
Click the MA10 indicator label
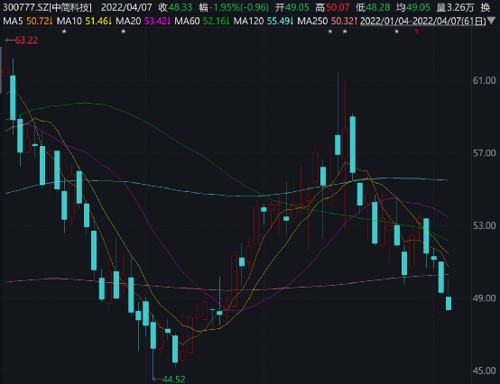click(x=69, y=21)
